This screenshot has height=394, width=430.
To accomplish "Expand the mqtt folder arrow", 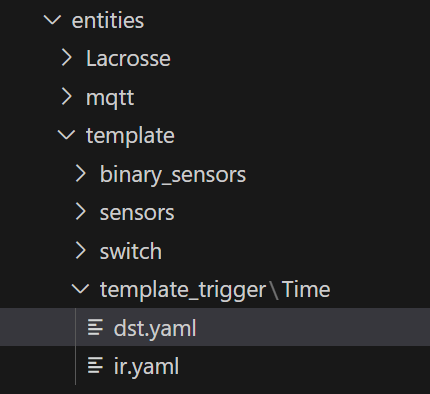I will [x=67, y=97].
